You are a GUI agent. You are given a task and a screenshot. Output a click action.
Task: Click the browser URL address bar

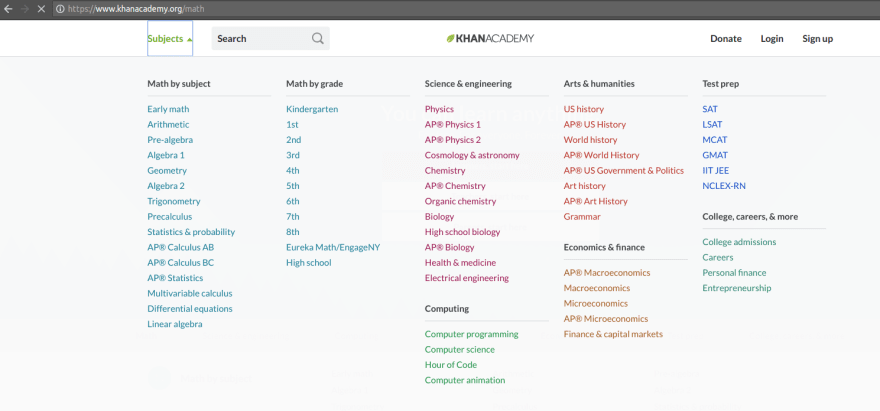[466, 9]
